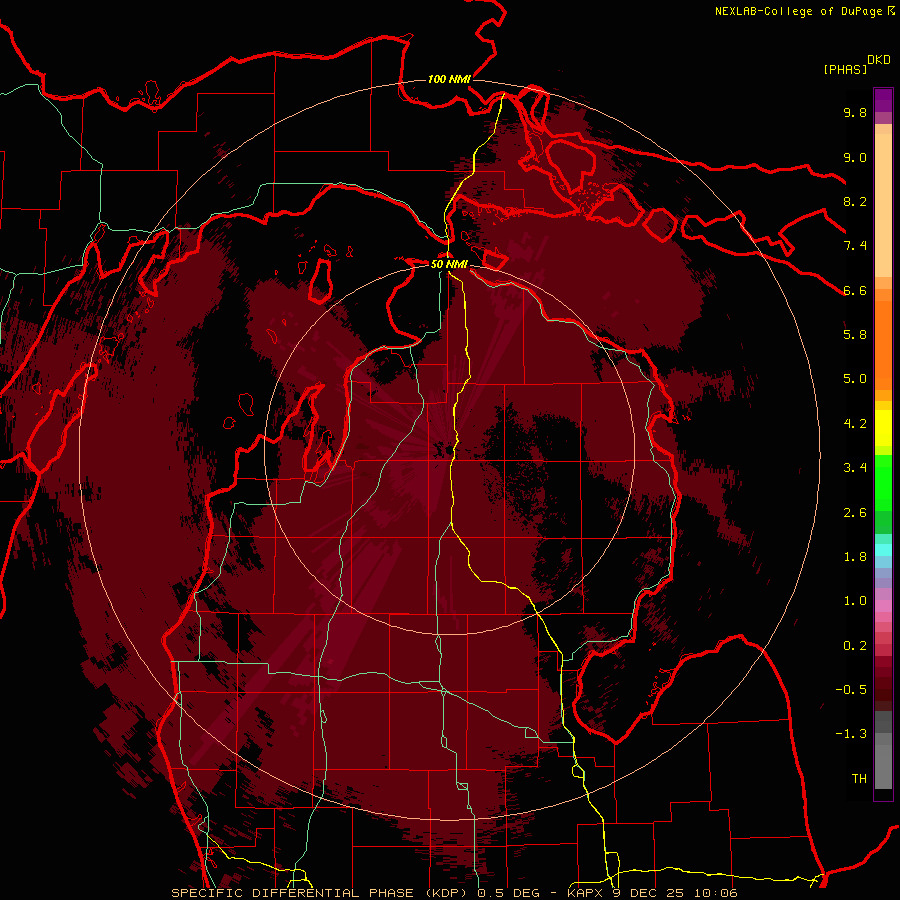
Task: Click the radar site dot at map center
Action: point(450,450)
